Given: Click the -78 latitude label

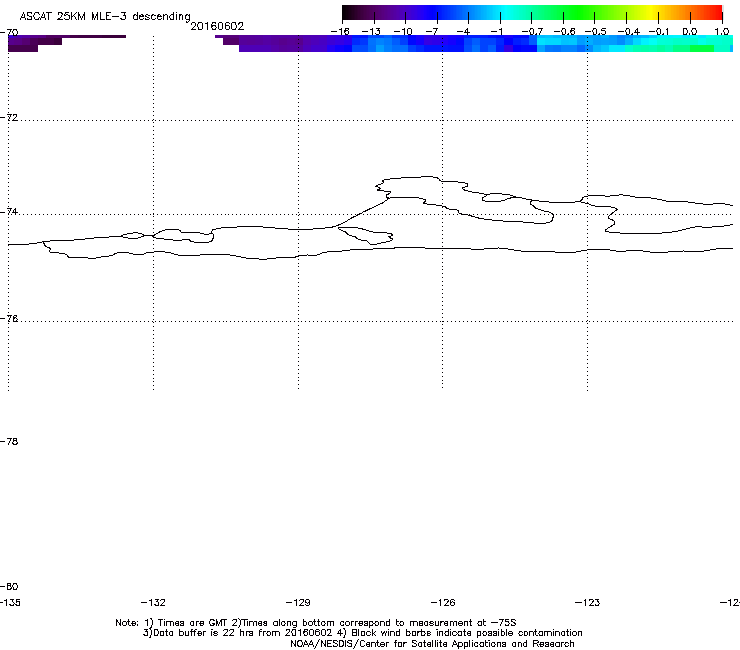Looking at the screenshot, I should [x=9, y=442].
